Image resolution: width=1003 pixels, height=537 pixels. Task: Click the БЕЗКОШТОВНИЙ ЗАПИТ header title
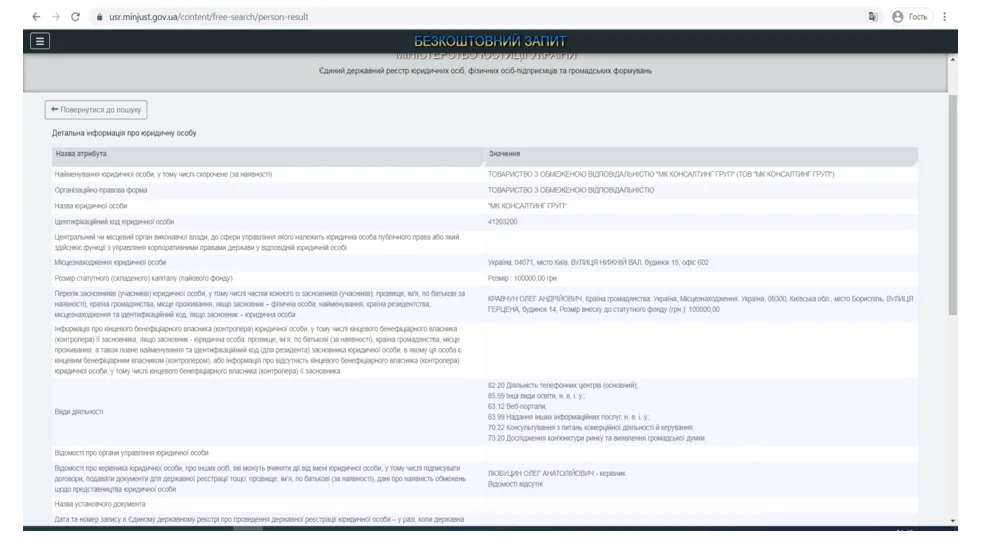pyautogui.click(x=489, y=41)
